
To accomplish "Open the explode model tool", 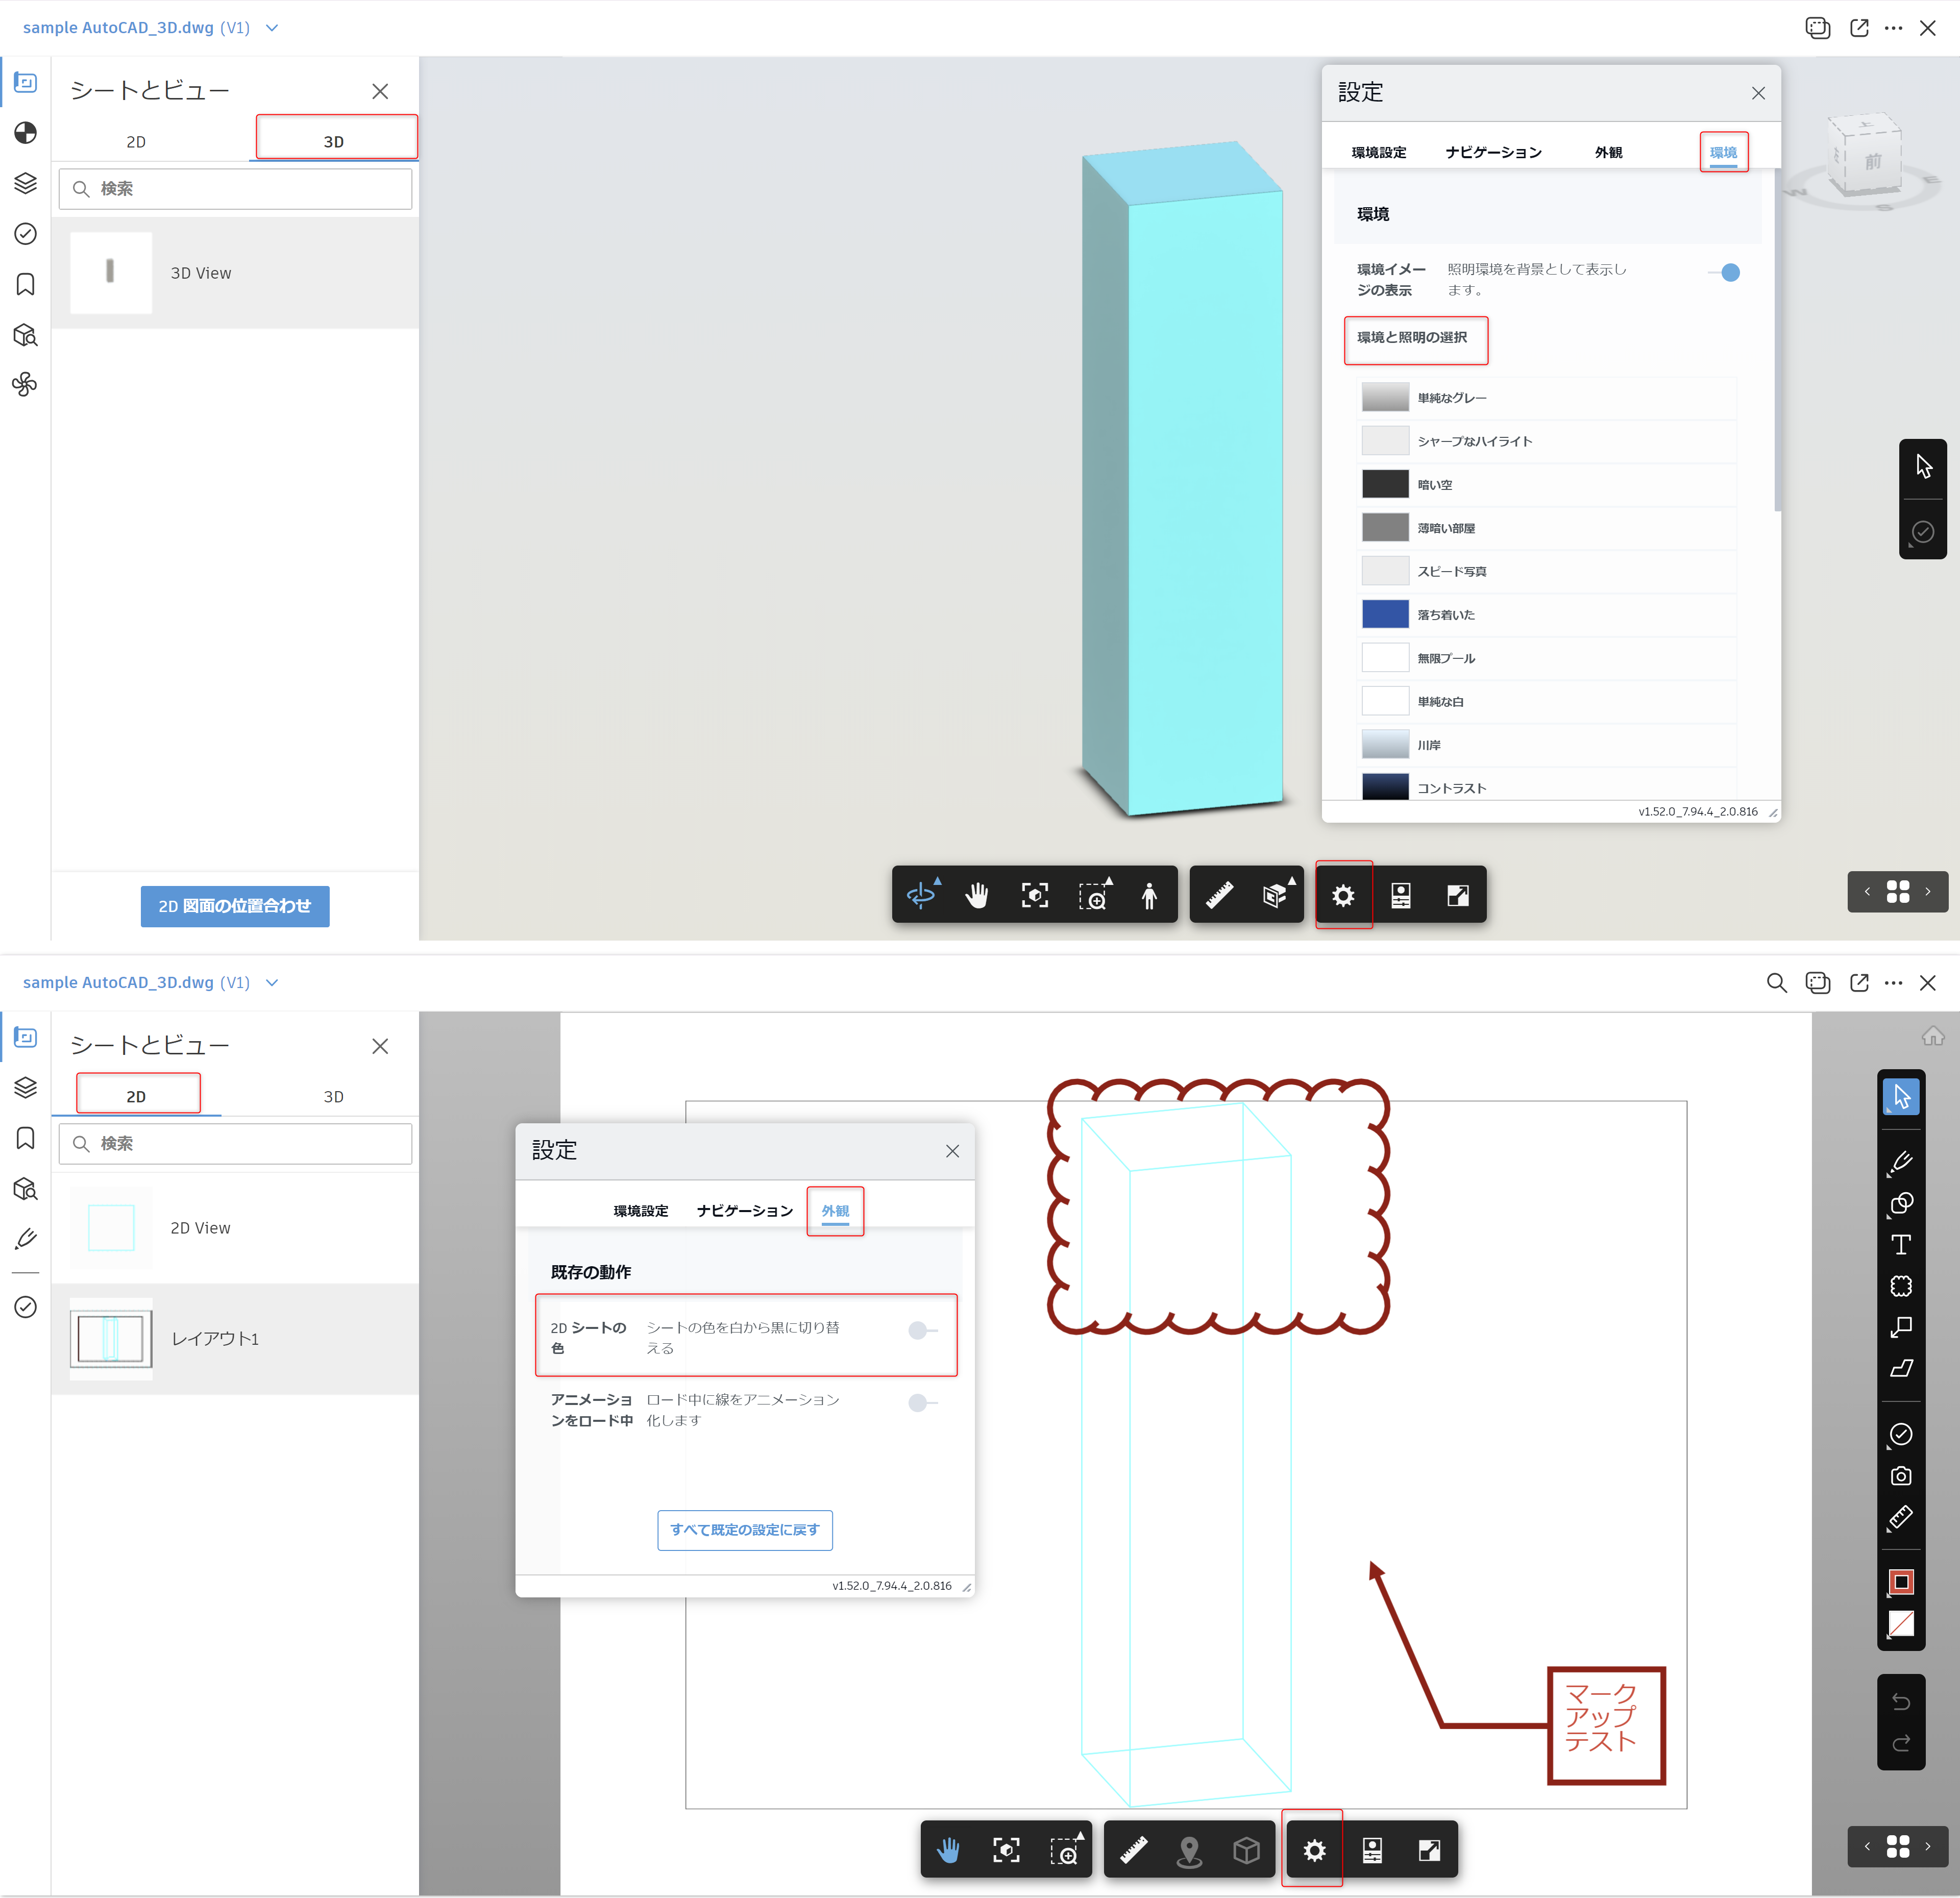I will click(1275, 895).
